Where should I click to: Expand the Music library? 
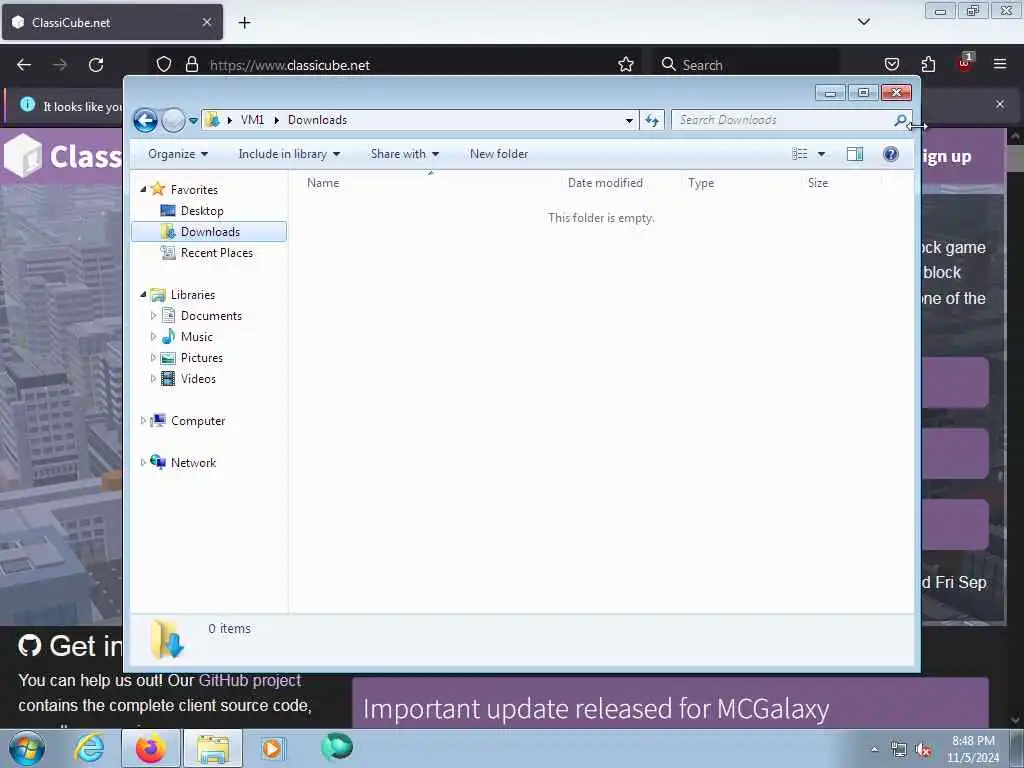153,336
